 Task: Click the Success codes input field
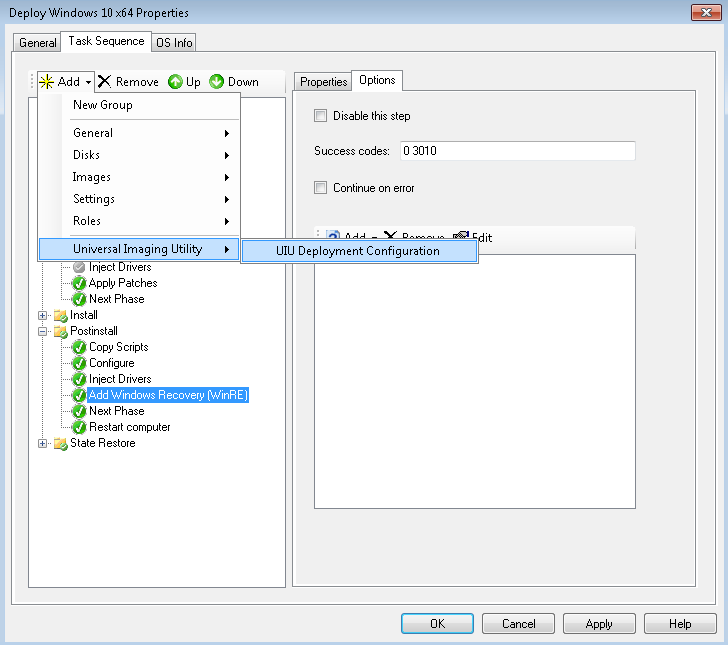pos(518,151)
